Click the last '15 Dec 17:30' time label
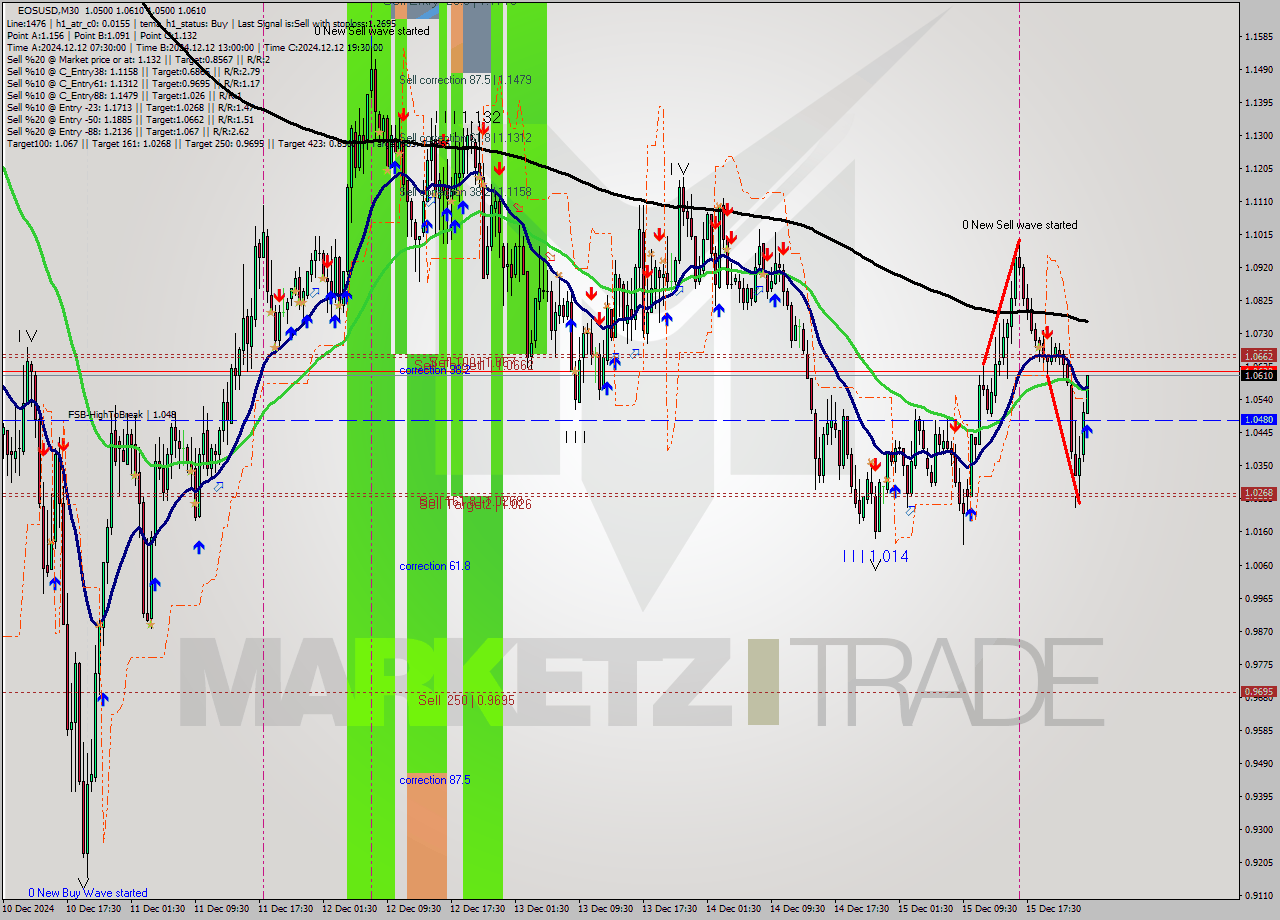 (x=1053, y=909)
